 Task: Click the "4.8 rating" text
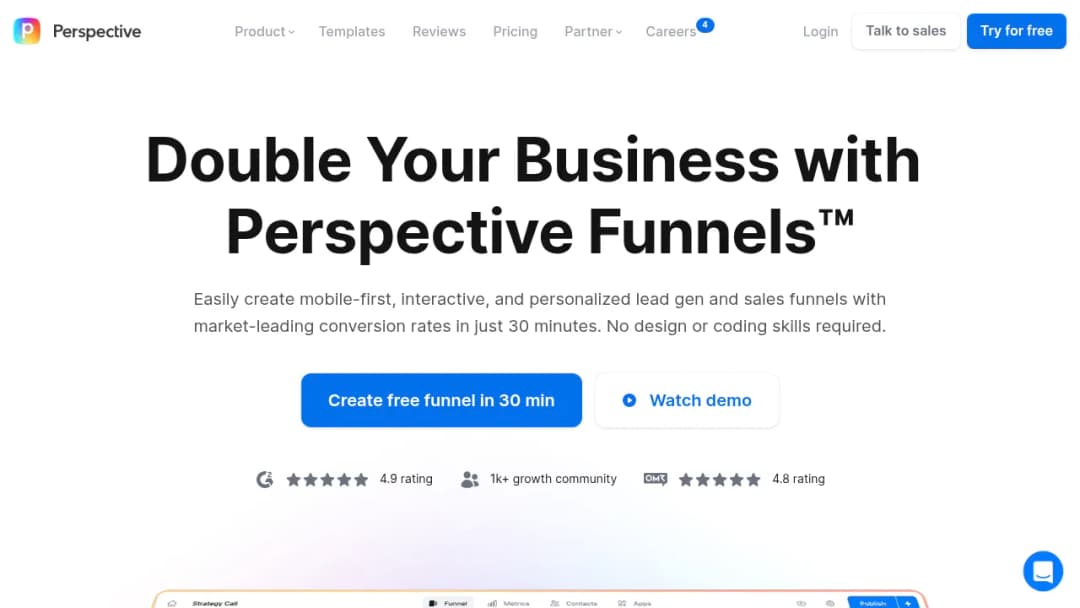(798, 479)
